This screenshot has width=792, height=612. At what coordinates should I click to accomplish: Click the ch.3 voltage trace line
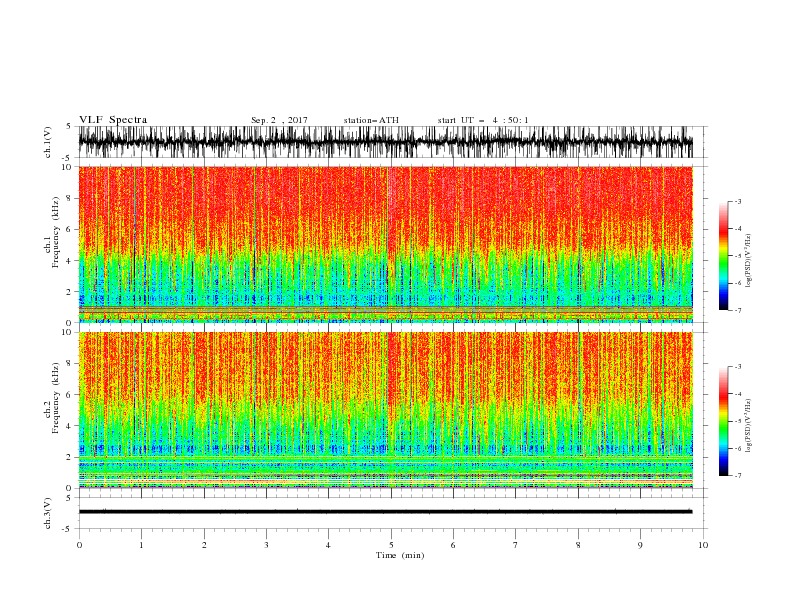pos(385,512)
